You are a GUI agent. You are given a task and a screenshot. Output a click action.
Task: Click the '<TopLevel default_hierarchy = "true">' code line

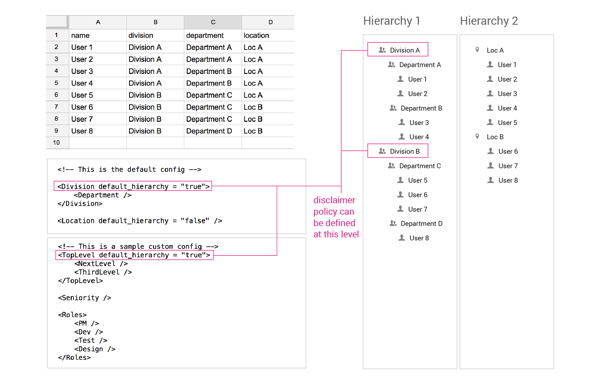(134, 255)
